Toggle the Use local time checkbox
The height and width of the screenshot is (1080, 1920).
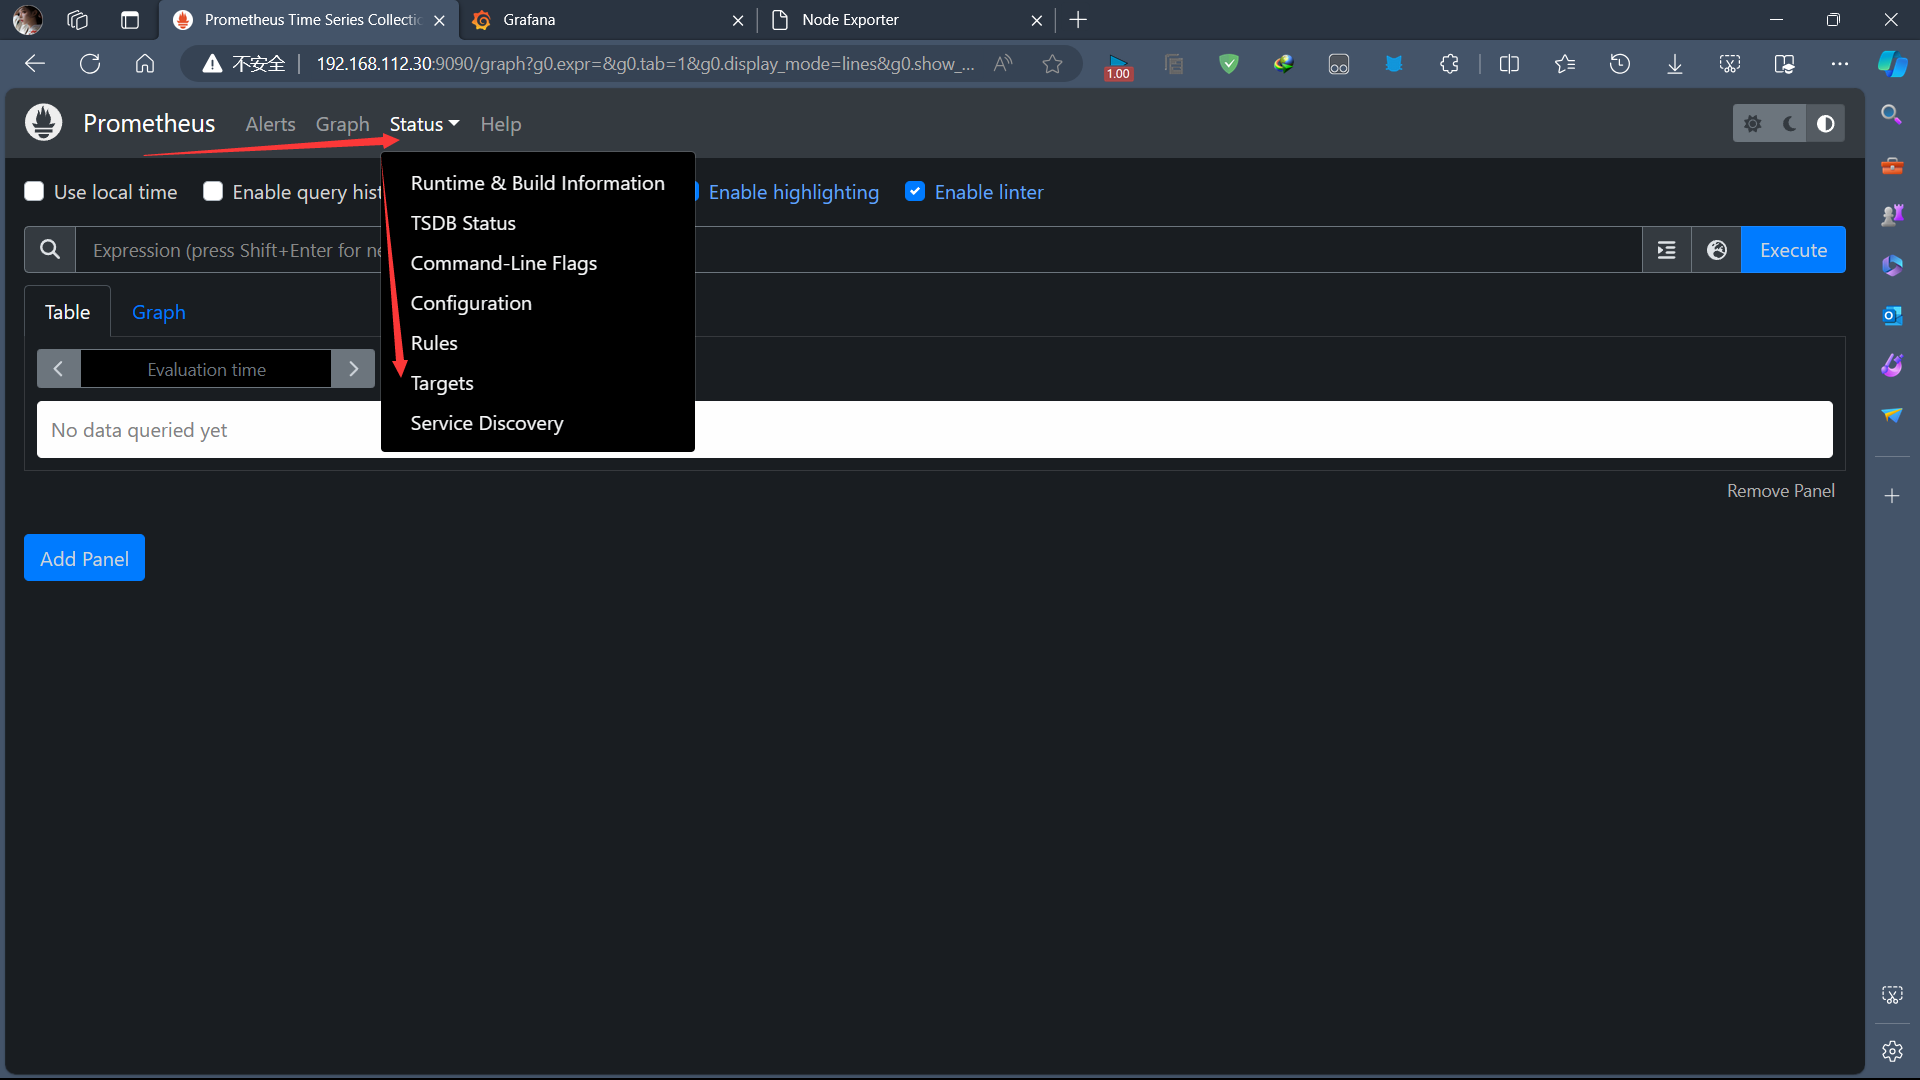(x=33, y=191)
